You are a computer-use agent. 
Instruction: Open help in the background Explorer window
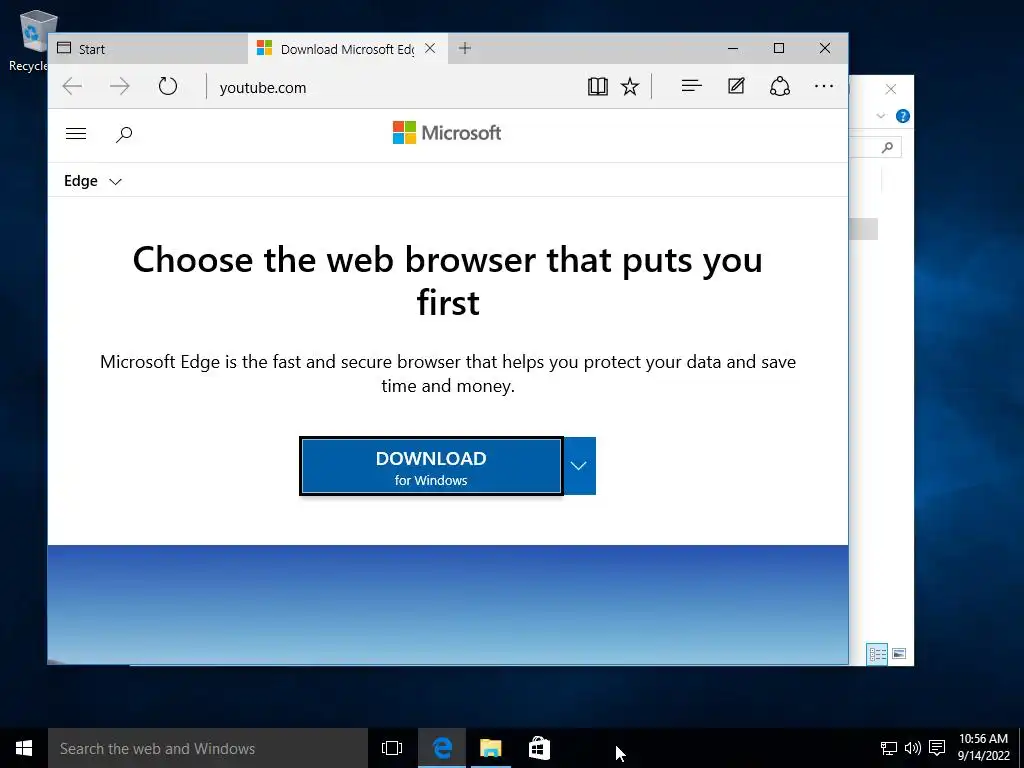click(x=903, y=116)
